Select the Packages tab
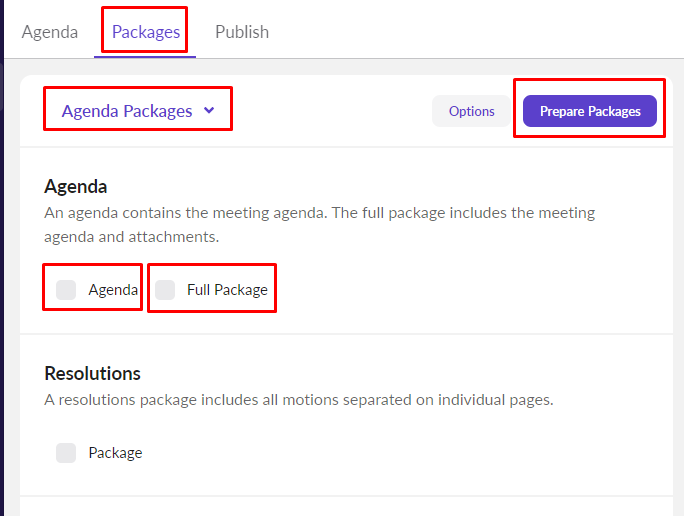Screen dimensions: 684x516 click(145, 32)
